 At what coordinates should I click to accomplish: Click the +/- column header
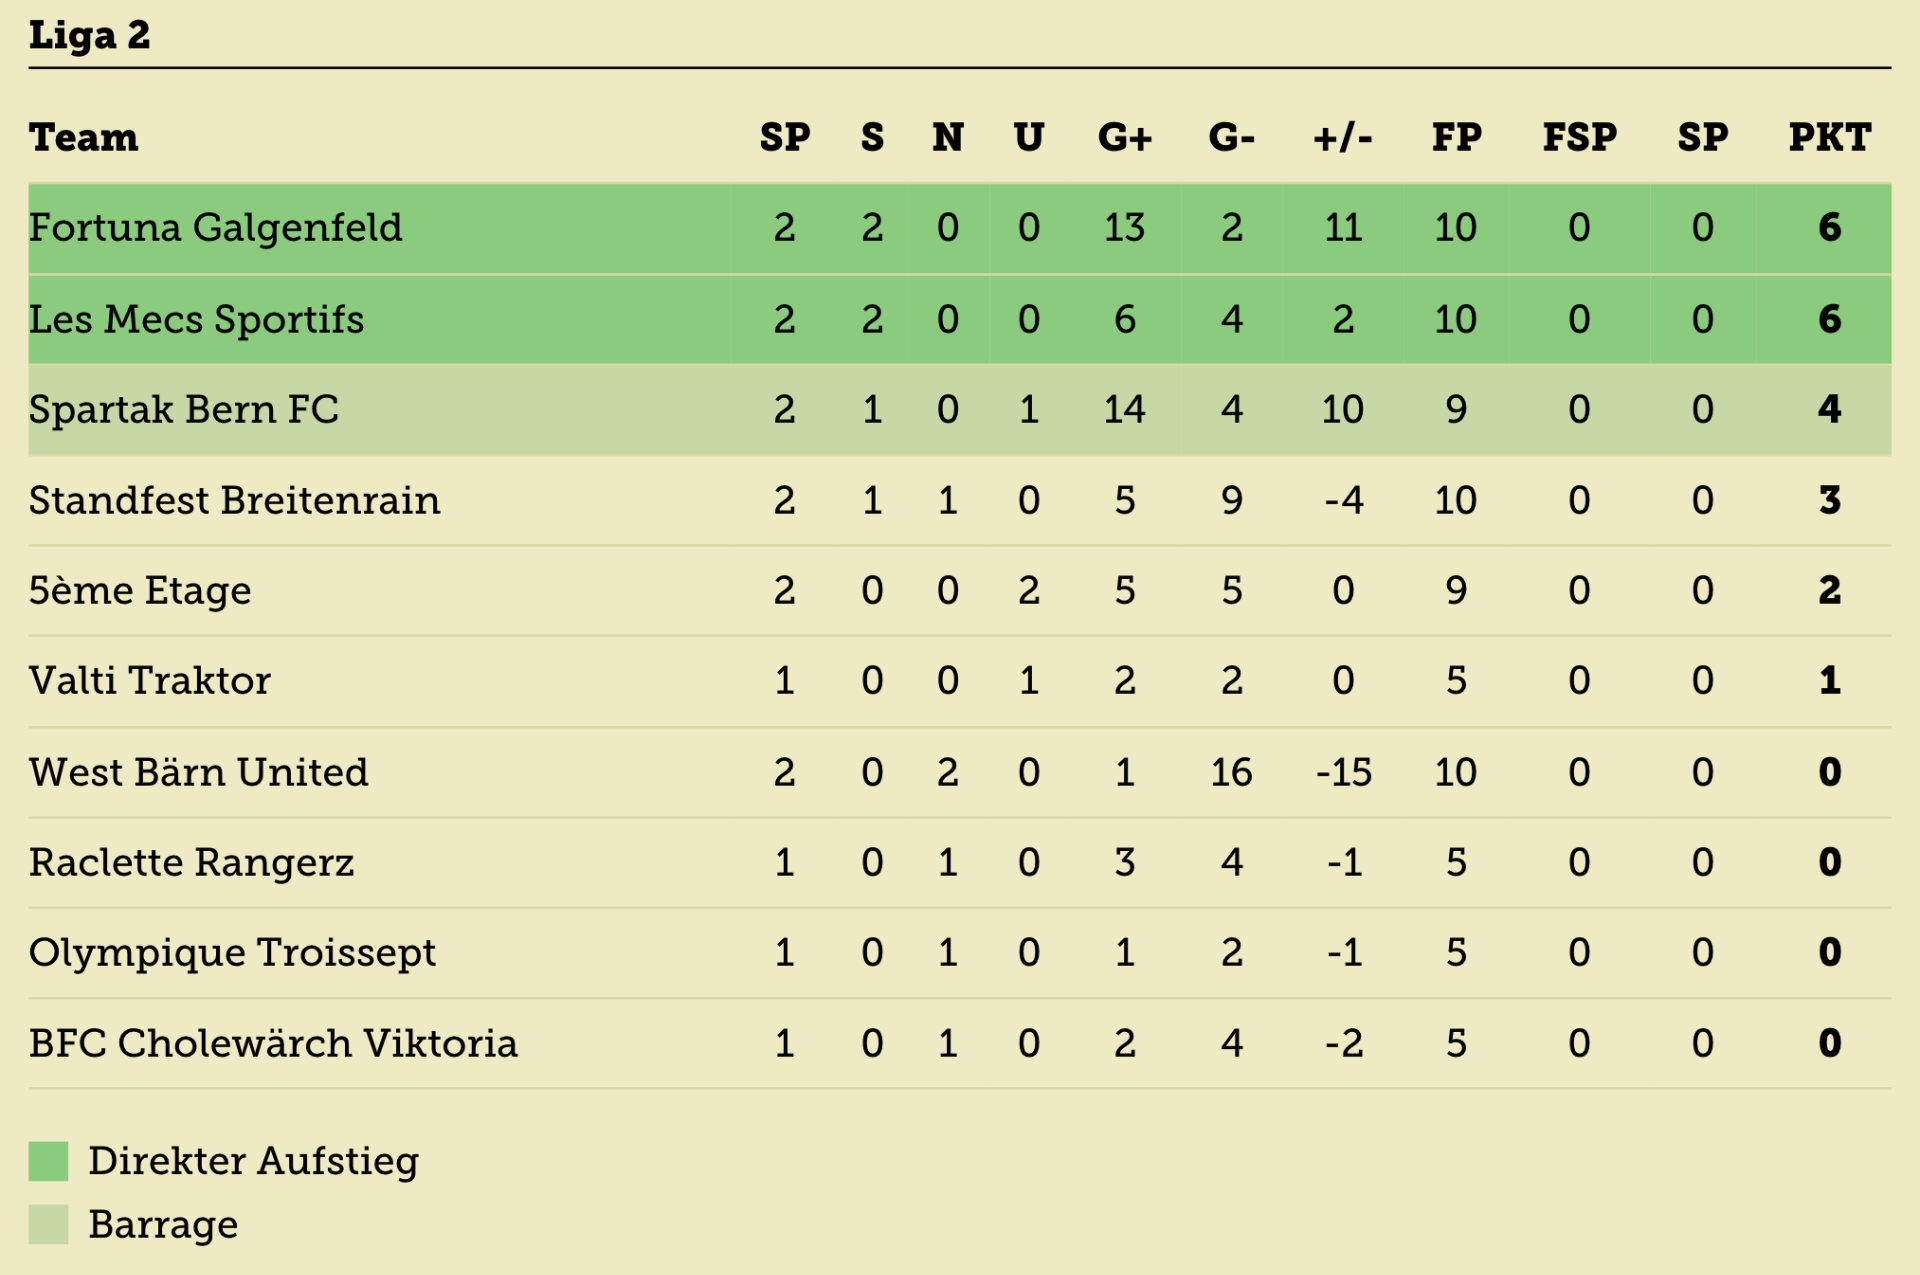click(x=1343, y=137)
